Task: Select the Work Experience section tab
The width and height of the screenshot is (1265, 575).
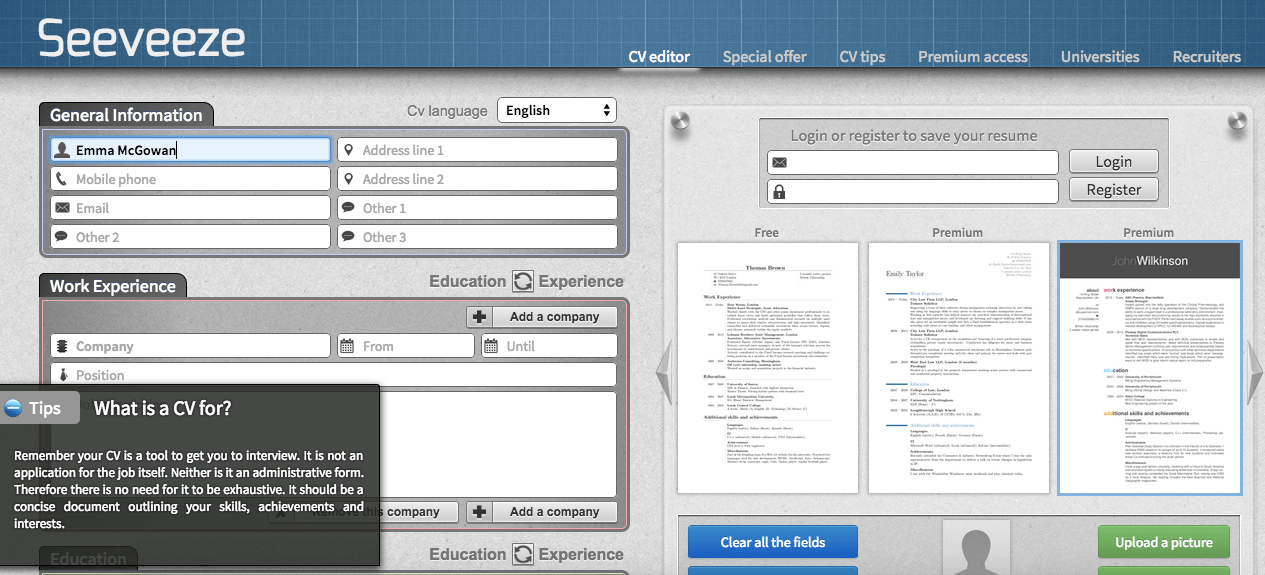Action: coord(113,286)
